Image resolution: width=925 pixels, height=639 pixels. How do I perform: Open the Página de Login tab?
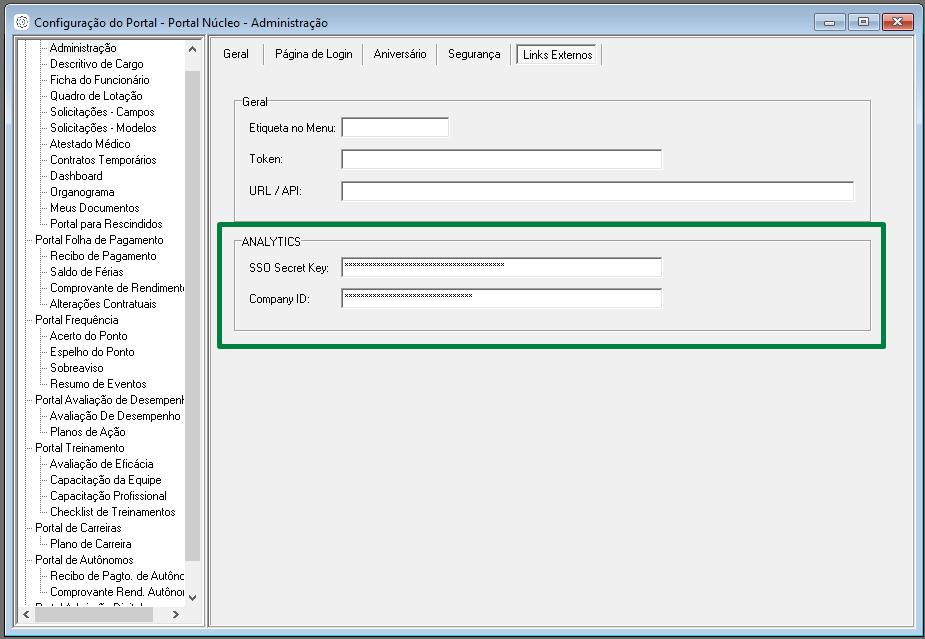313,54
